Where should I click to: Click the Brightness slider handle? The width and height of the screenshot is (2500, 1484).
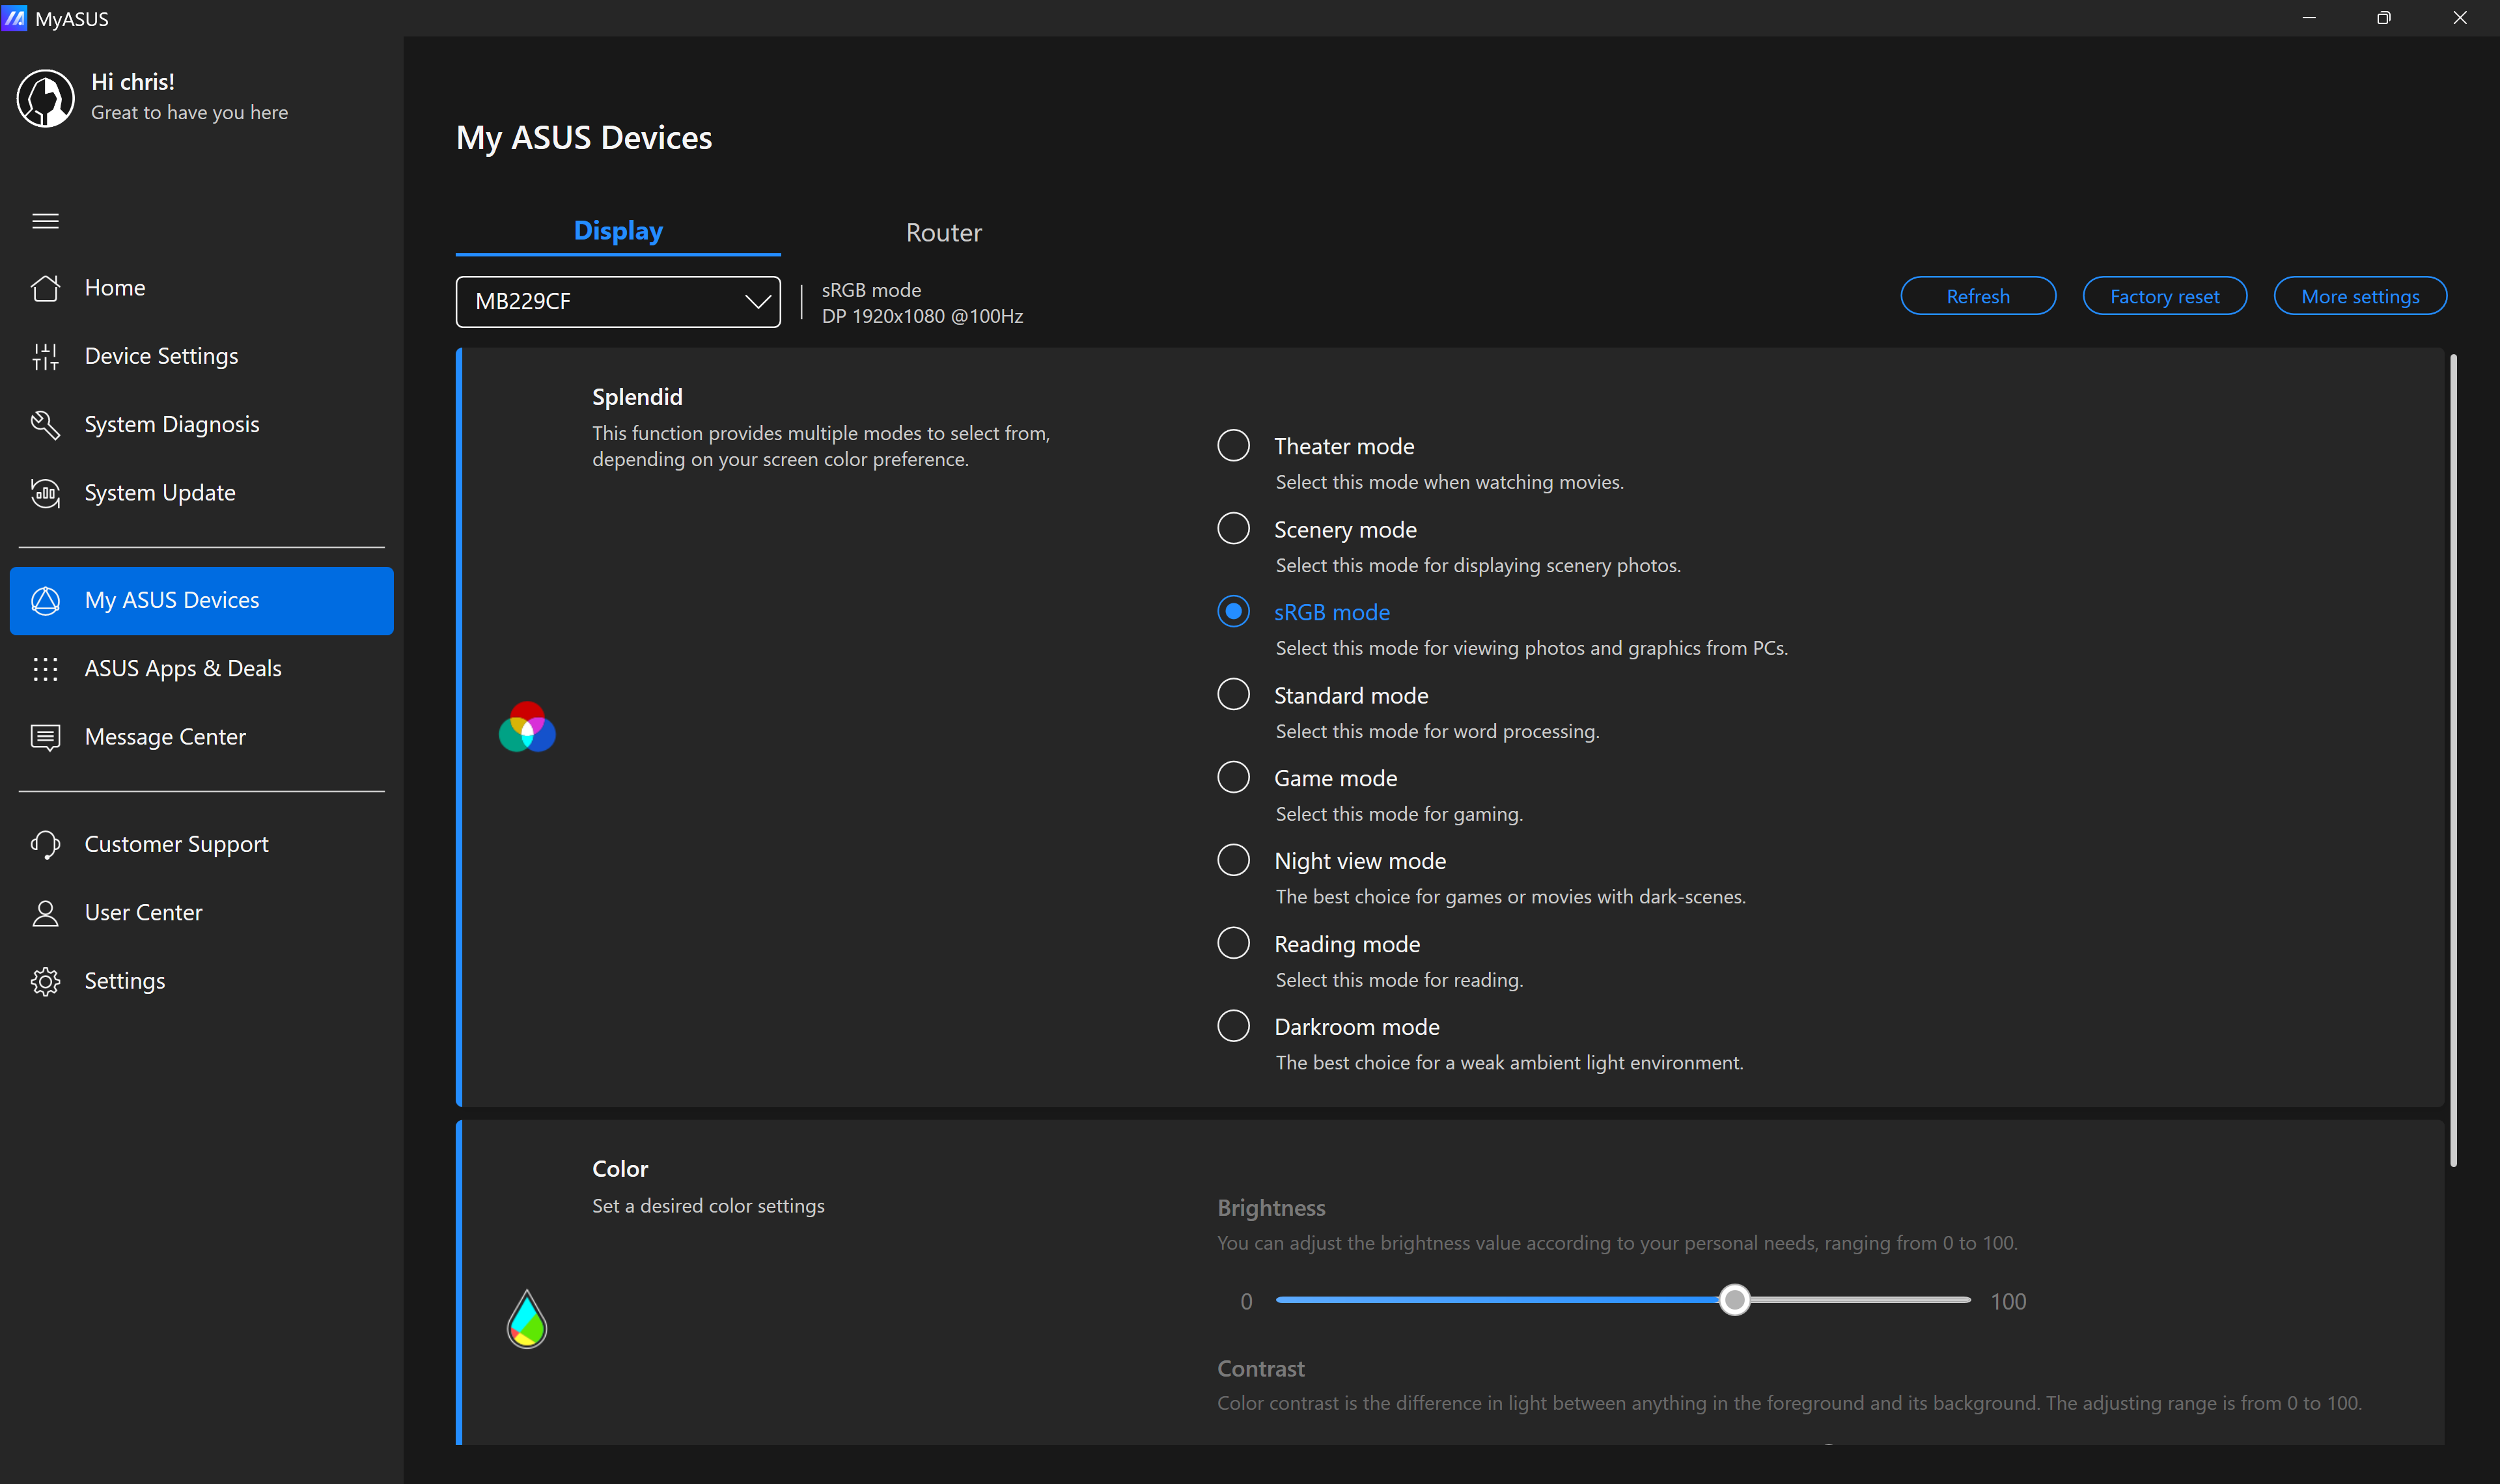1734,1300
